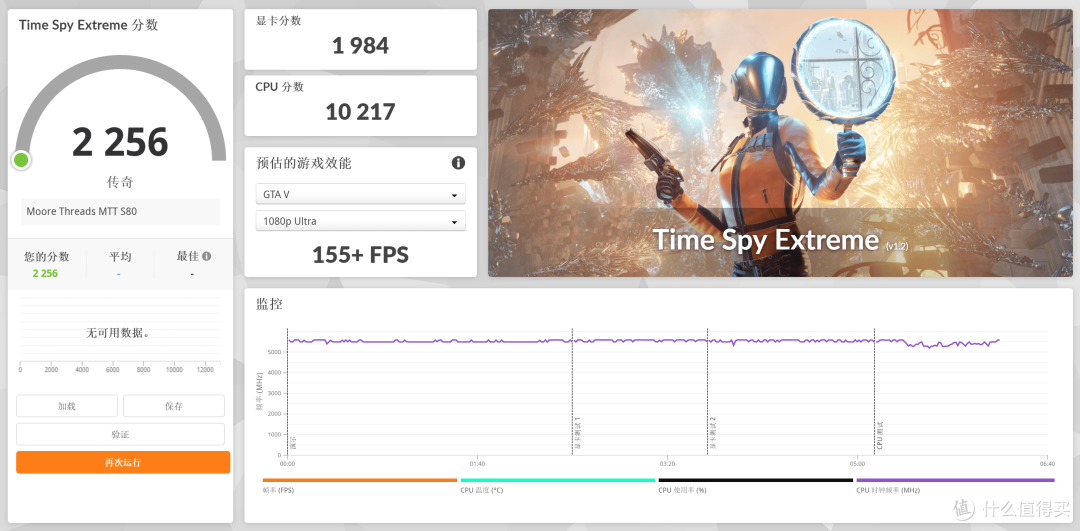Open the 1080p Ultra resolution dropdown
Image resolution: width=1080 pixels, height=531 pixels.
[360, 221]
